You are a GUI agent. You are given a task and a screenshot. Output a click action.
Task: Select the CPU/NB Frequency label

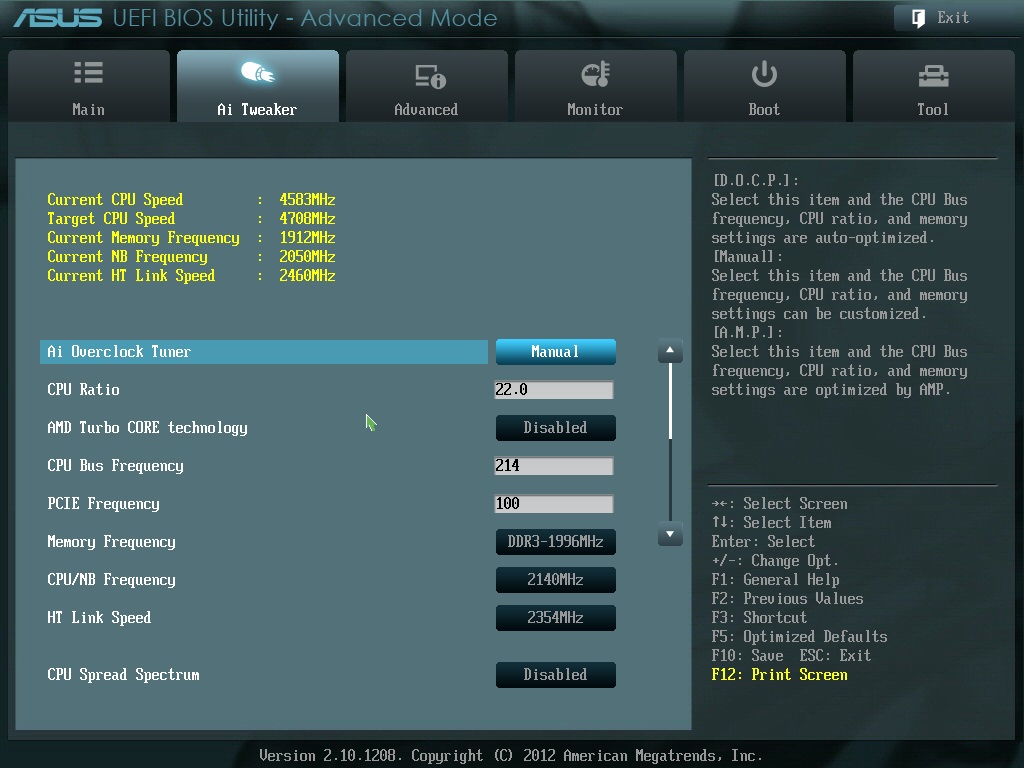coord(112,579)
